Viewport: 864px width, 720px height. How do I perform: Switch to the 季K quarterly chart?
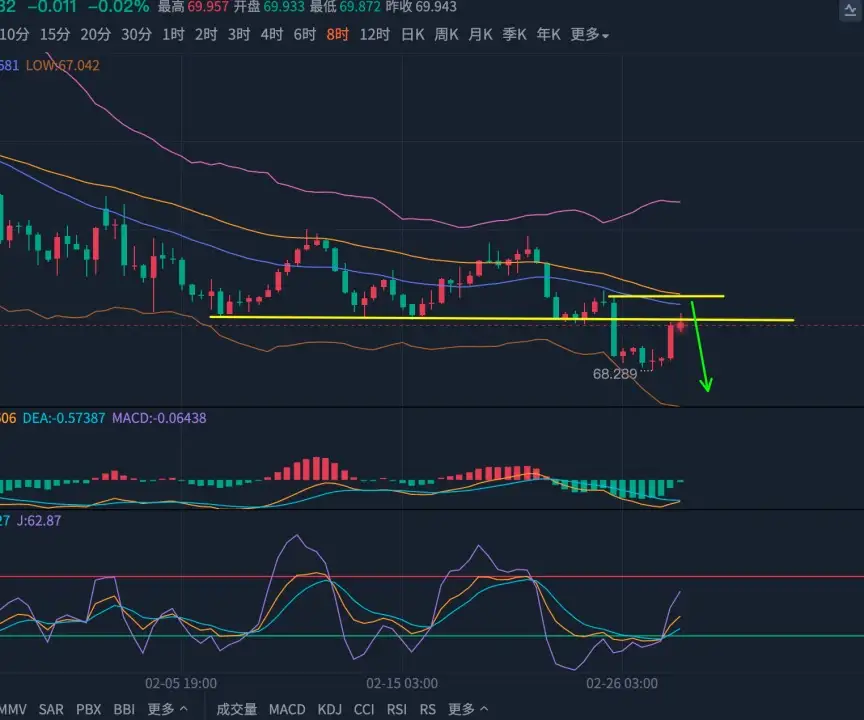[515, 35]
